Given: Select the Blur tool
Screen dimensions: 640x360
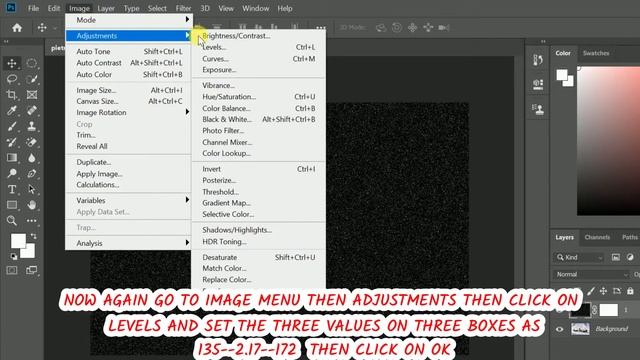Looking at the screenshot, I should click(32, 158).
